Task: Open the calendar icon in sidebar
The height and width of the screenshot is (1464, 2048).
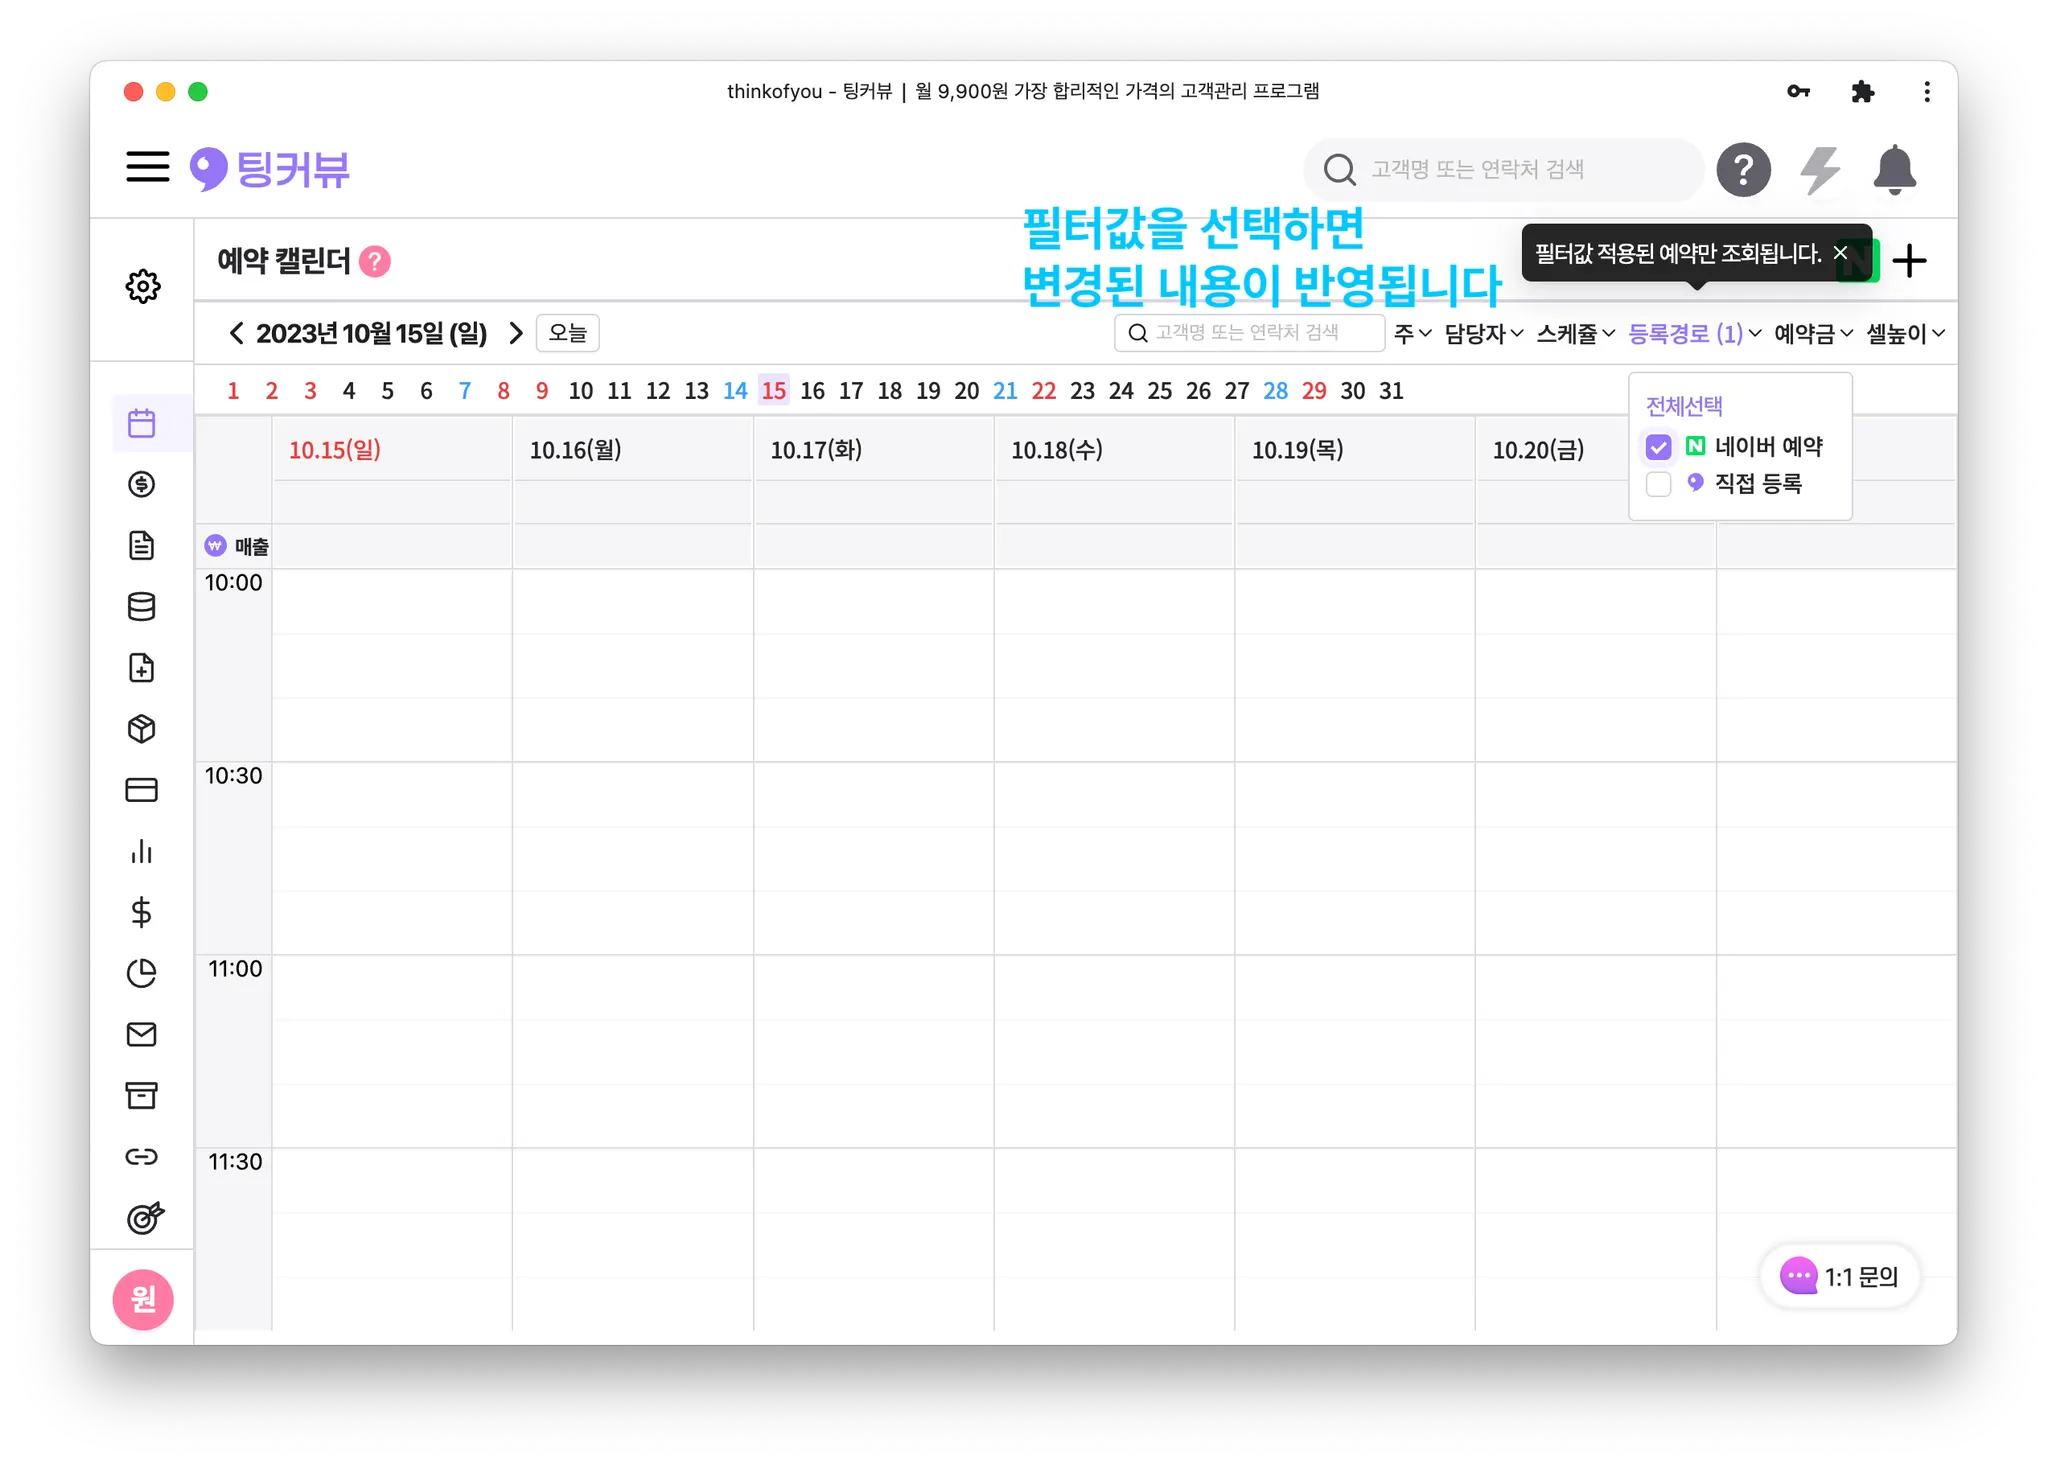Action: (142, 423)
